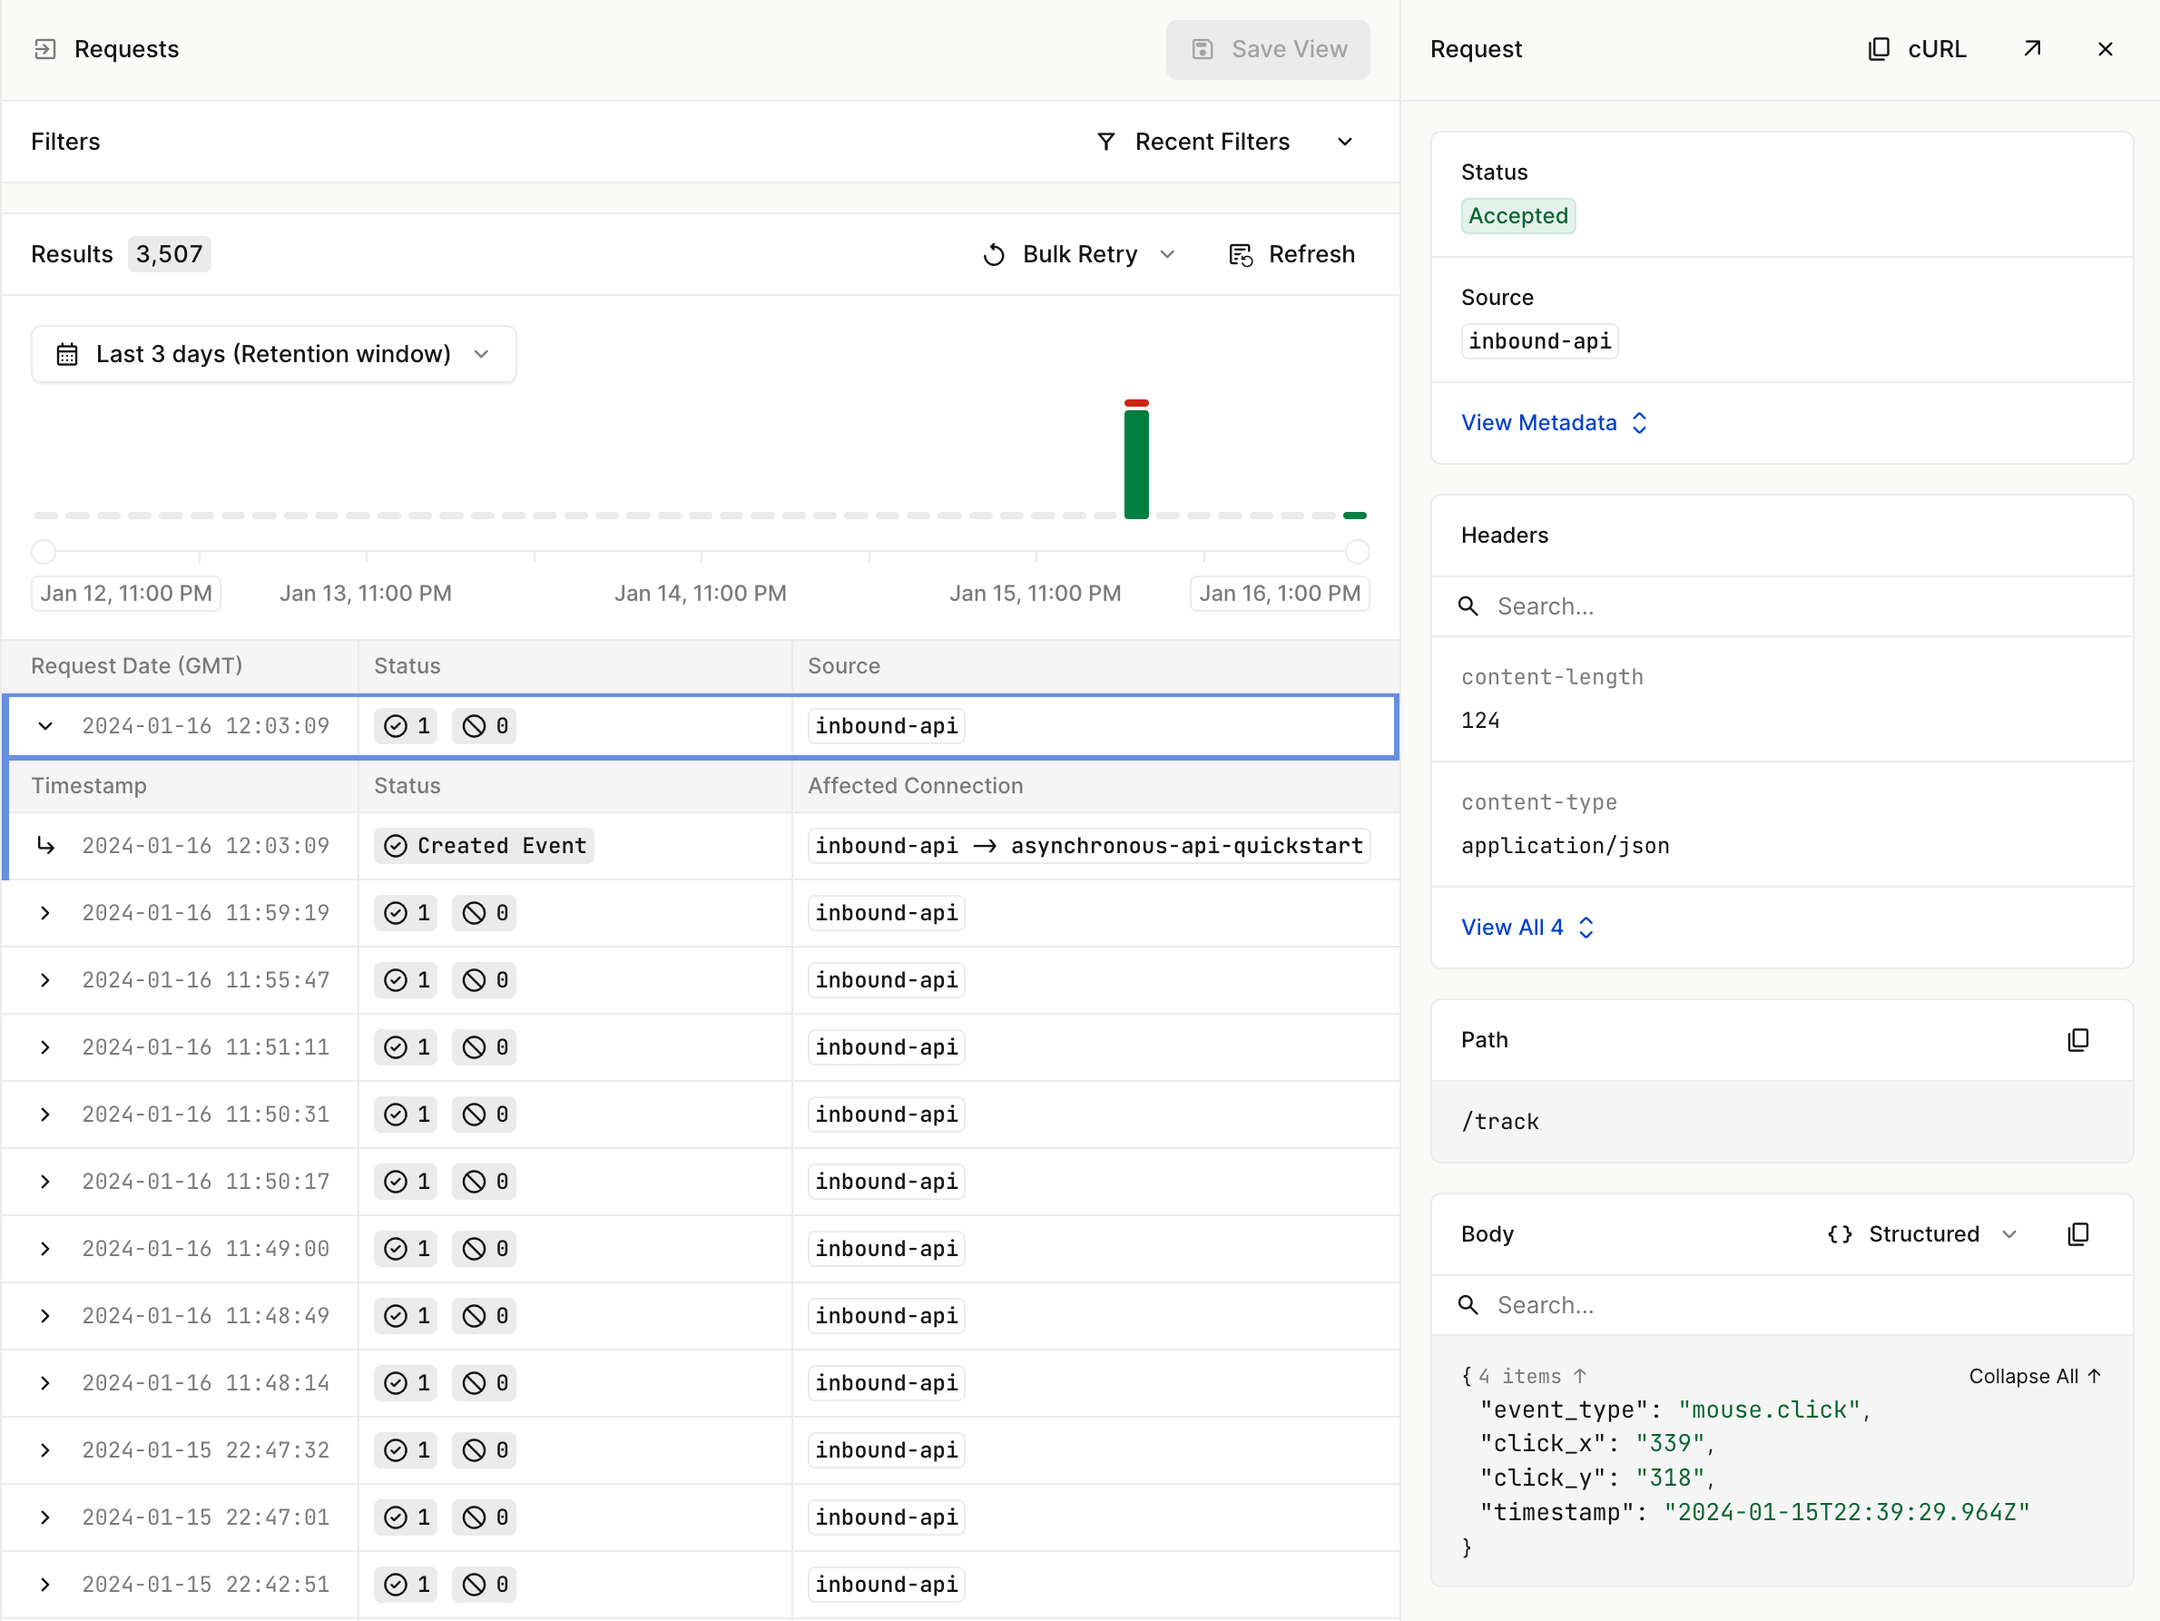Click the calendar icon in the date selector
Viewport: 2160px width, 1621px height.
(x=66, y=353)
